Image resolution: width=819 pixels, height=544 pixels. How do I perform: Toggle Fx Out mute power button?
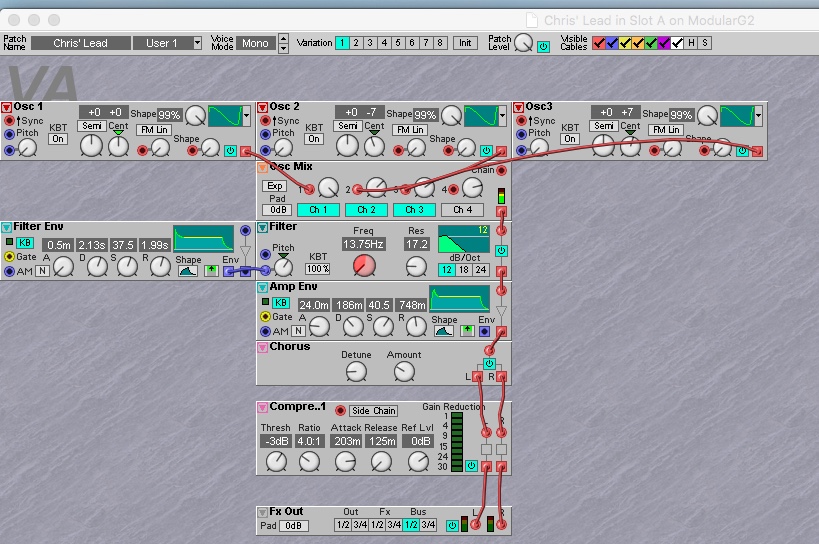pos(452,525)
